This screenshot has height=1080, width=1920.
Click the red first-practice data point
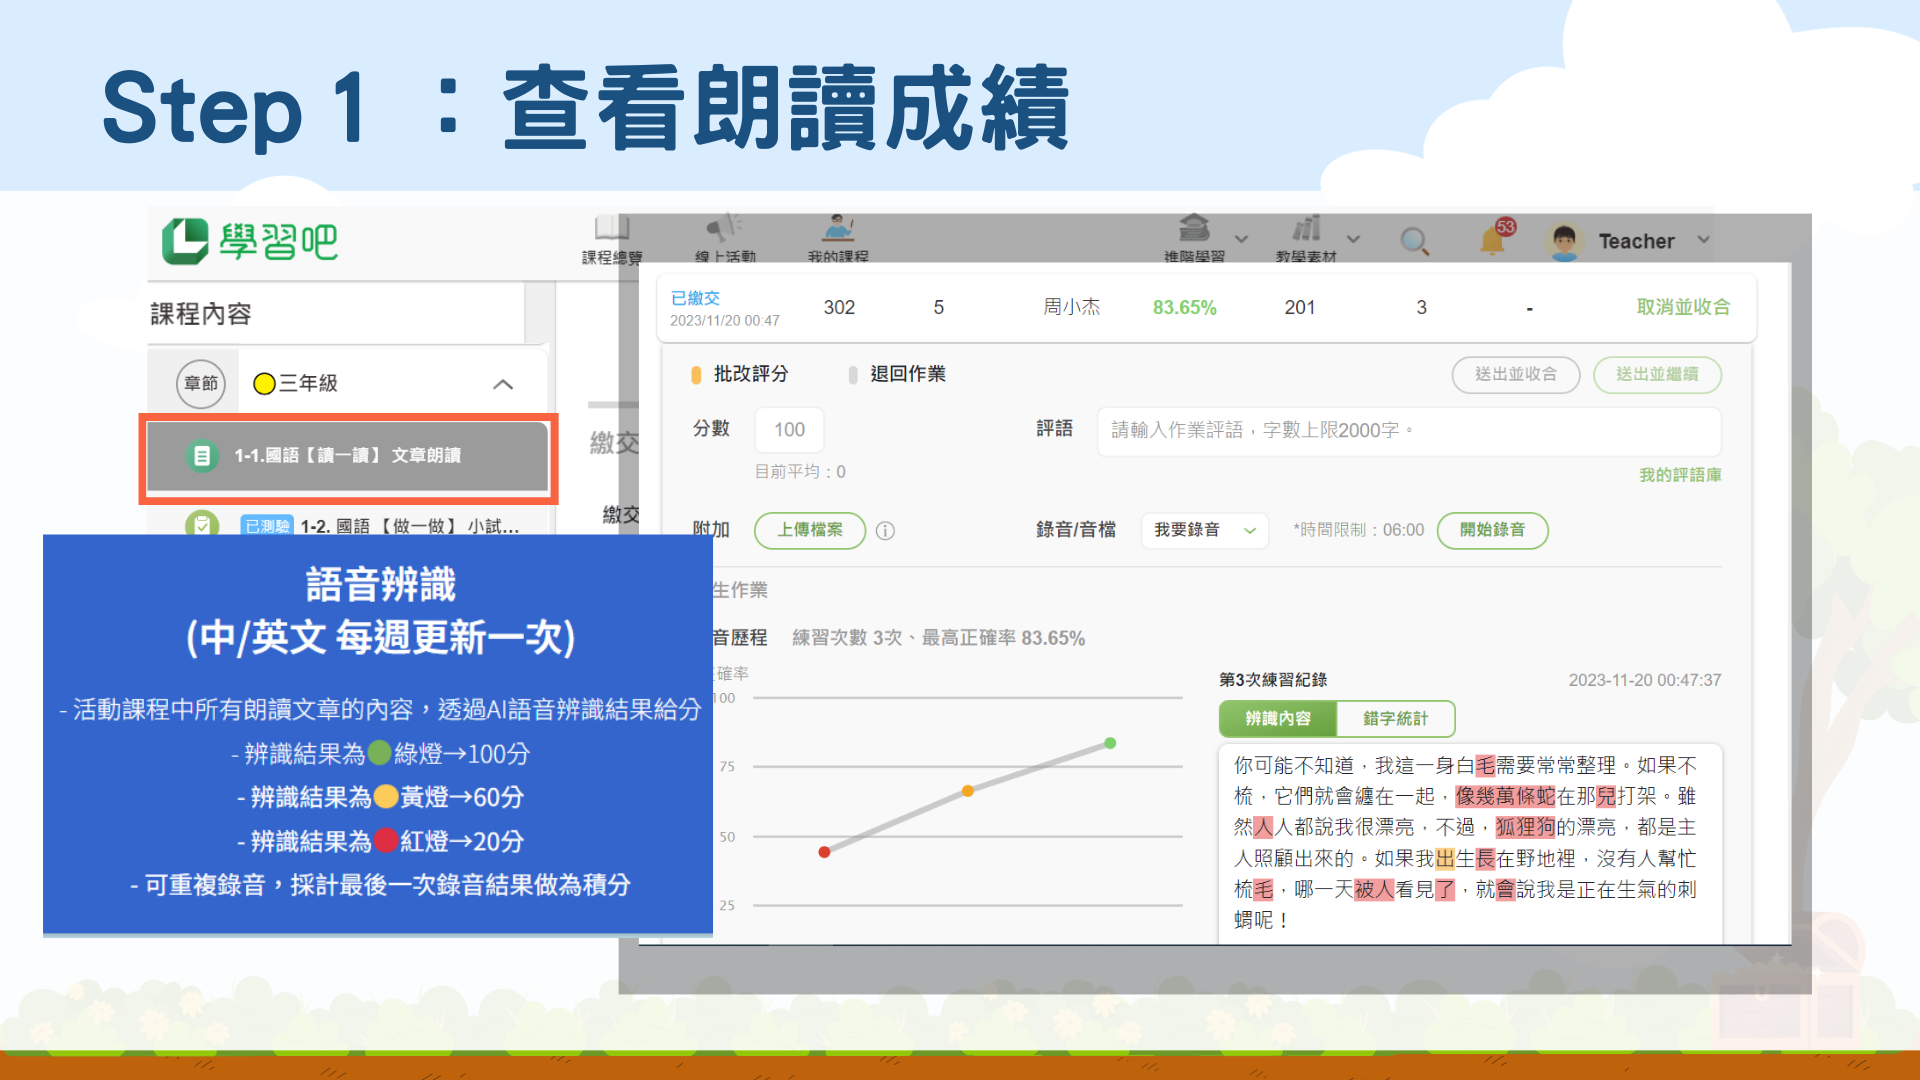coord(824,852)
